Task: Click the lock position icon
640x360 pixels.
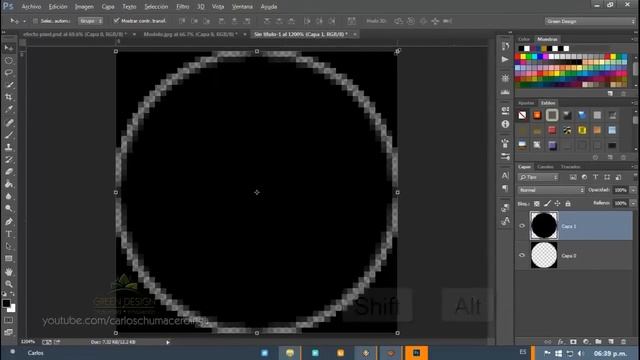Action: 558,203
